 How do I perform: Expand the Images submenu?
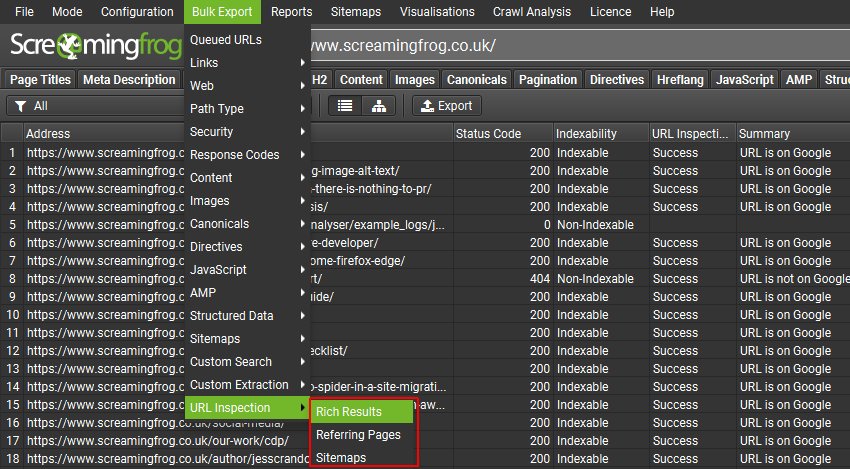click(x=247, y=201)
